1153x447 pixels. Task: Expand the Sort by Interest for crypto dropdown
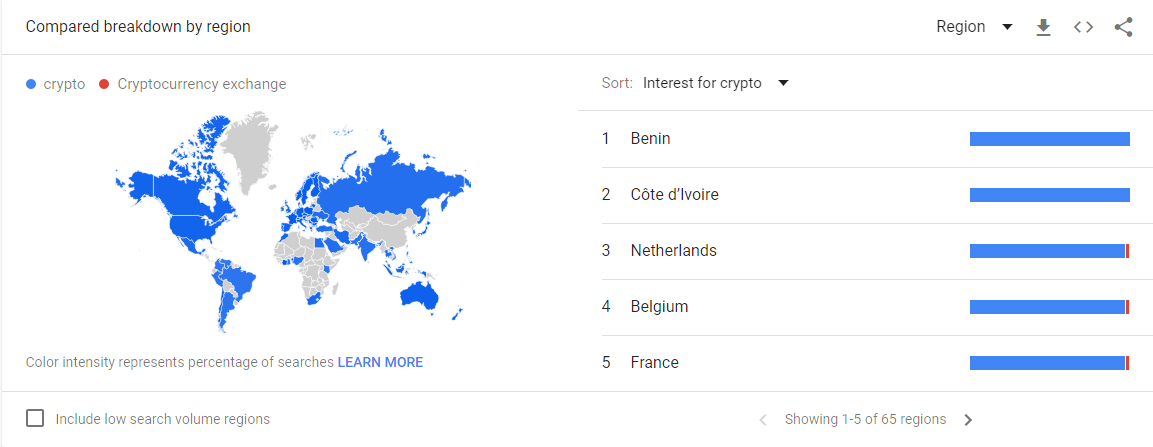[x=715, y=83]
